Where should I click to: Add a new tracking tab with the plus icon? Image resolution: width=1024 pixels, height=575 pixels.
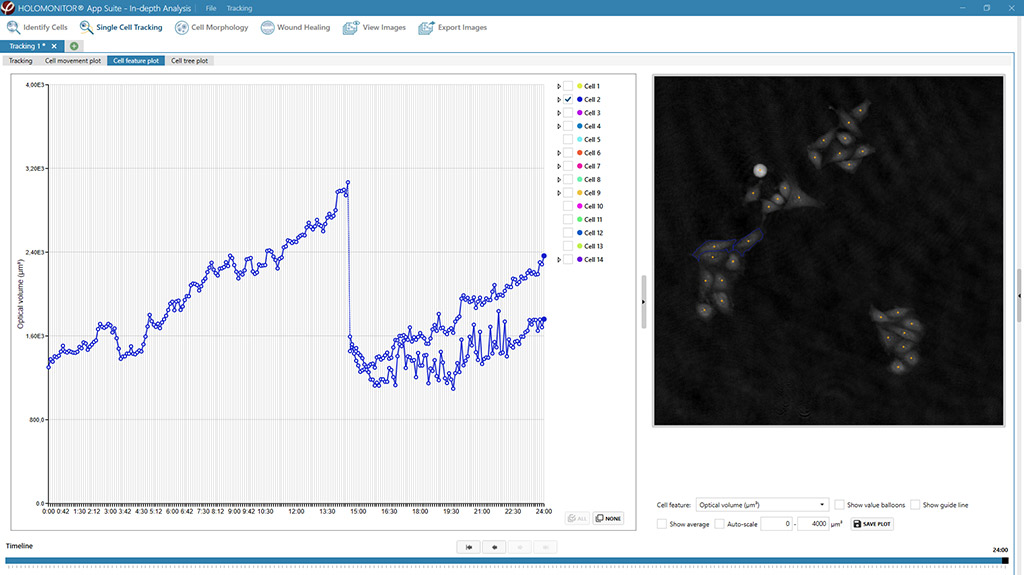click(x=74, y=46)
